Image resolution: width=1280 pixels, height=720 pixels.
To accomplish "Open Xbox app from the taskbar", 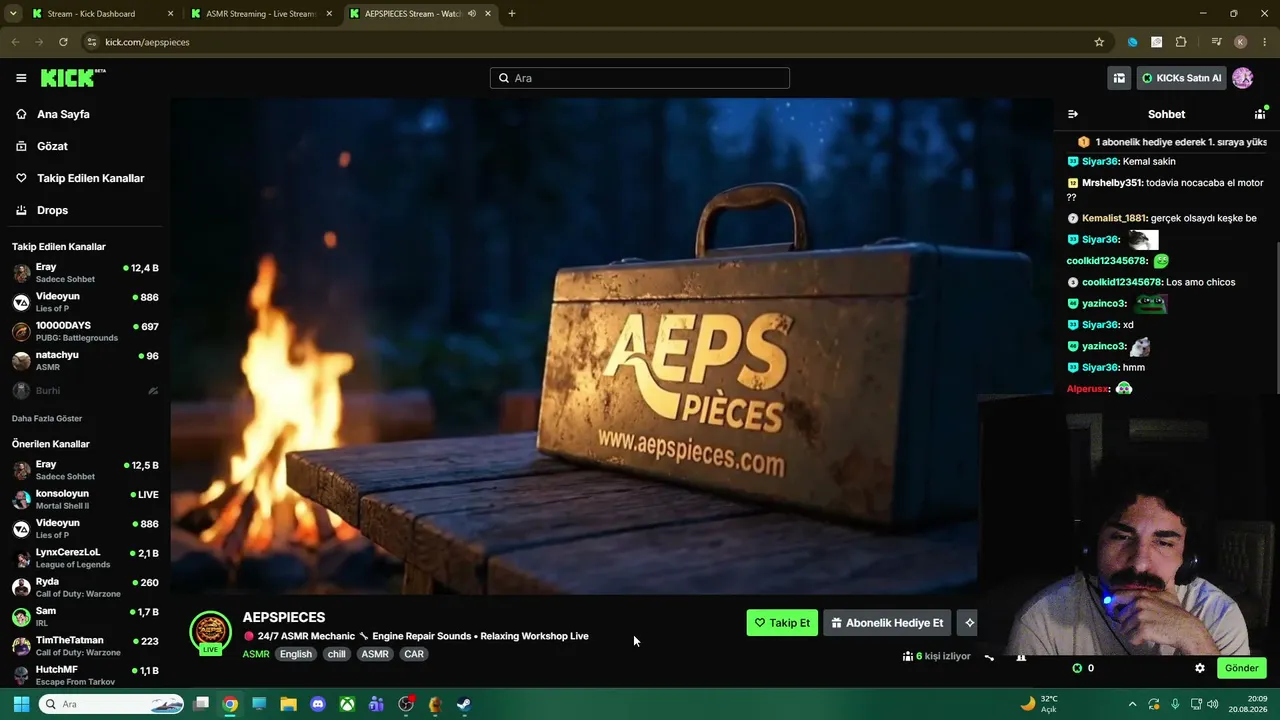I will pos(347,704).
